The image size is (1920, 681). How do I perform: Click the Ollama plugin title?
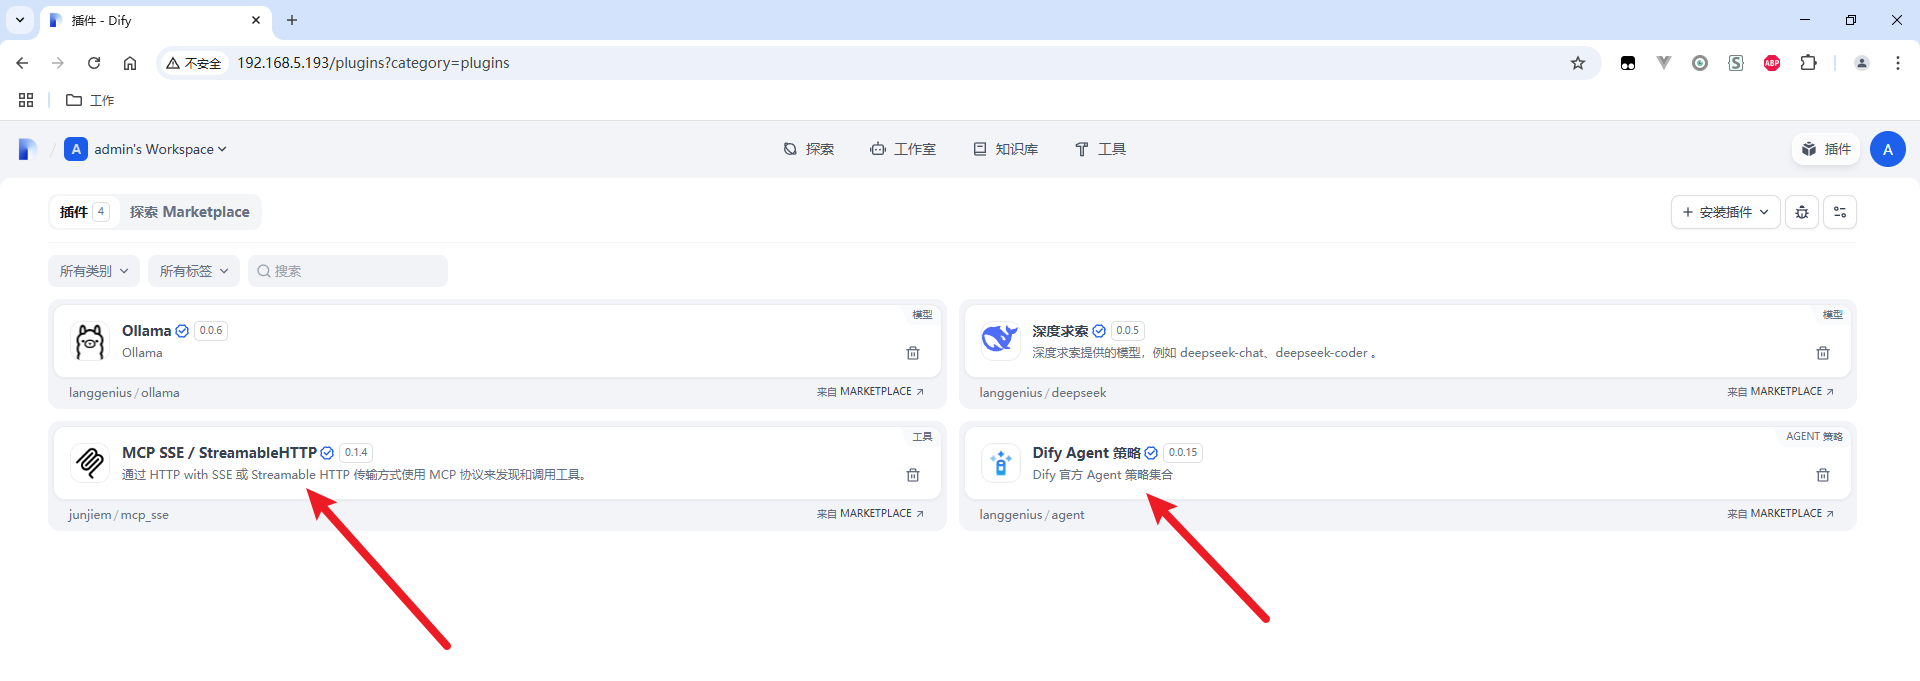(146, 331)
